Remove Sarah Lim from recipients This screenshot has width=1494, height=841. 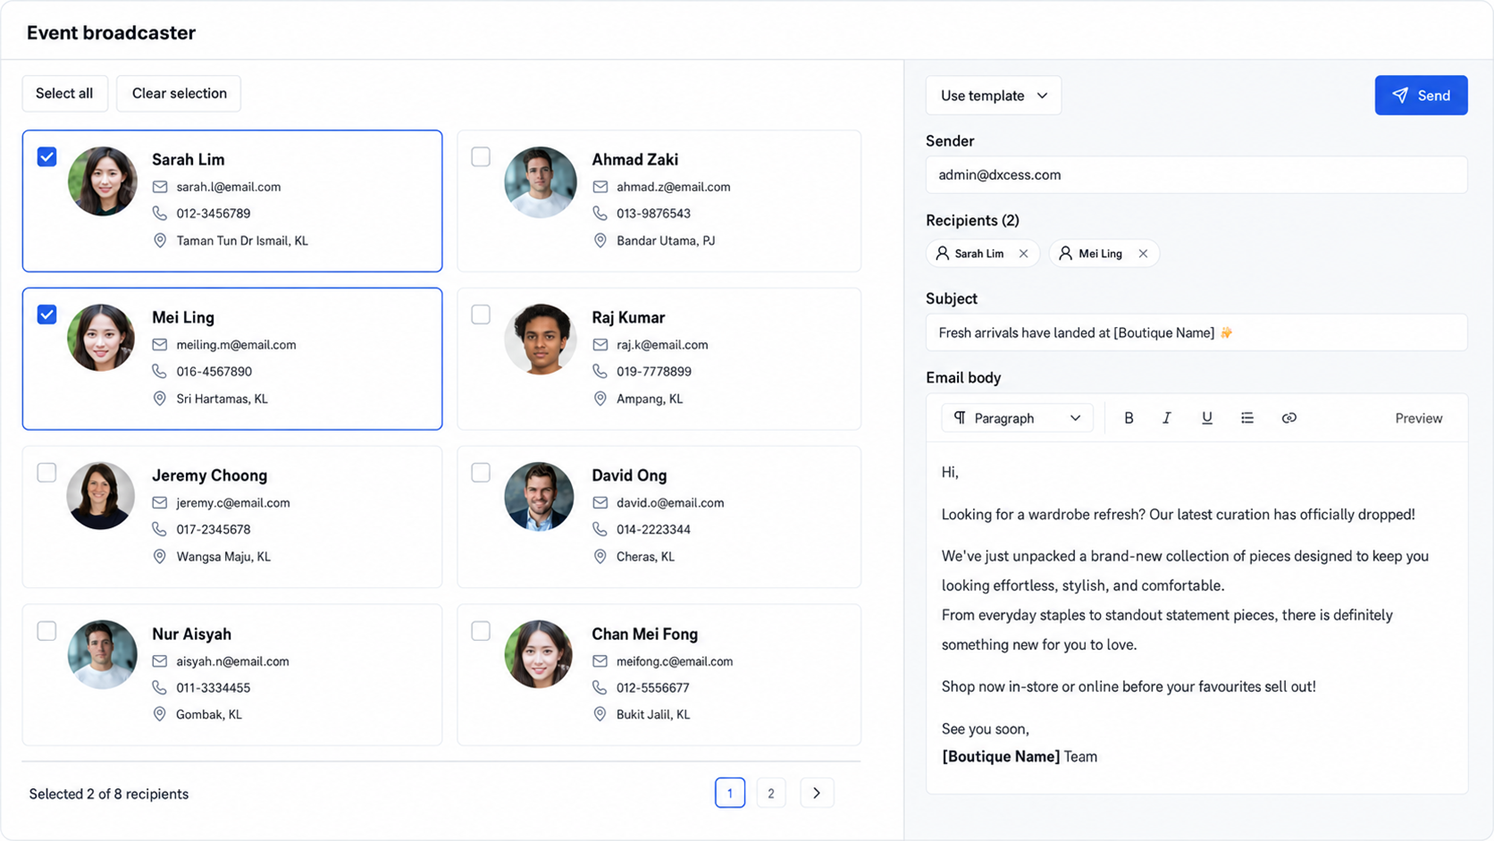1023,254
